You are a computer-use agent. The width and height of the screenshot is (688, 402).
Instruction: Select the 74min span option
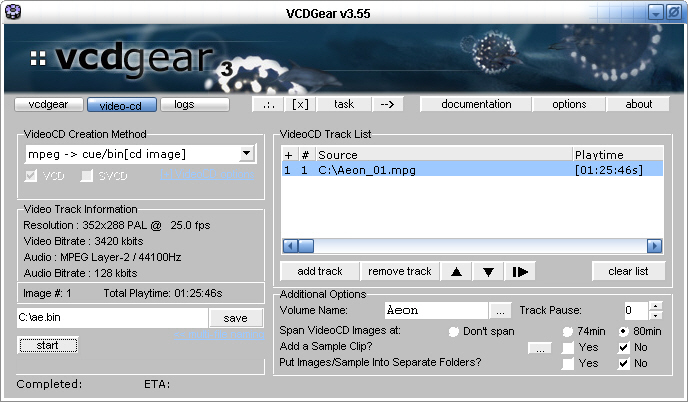pos(568,331)
